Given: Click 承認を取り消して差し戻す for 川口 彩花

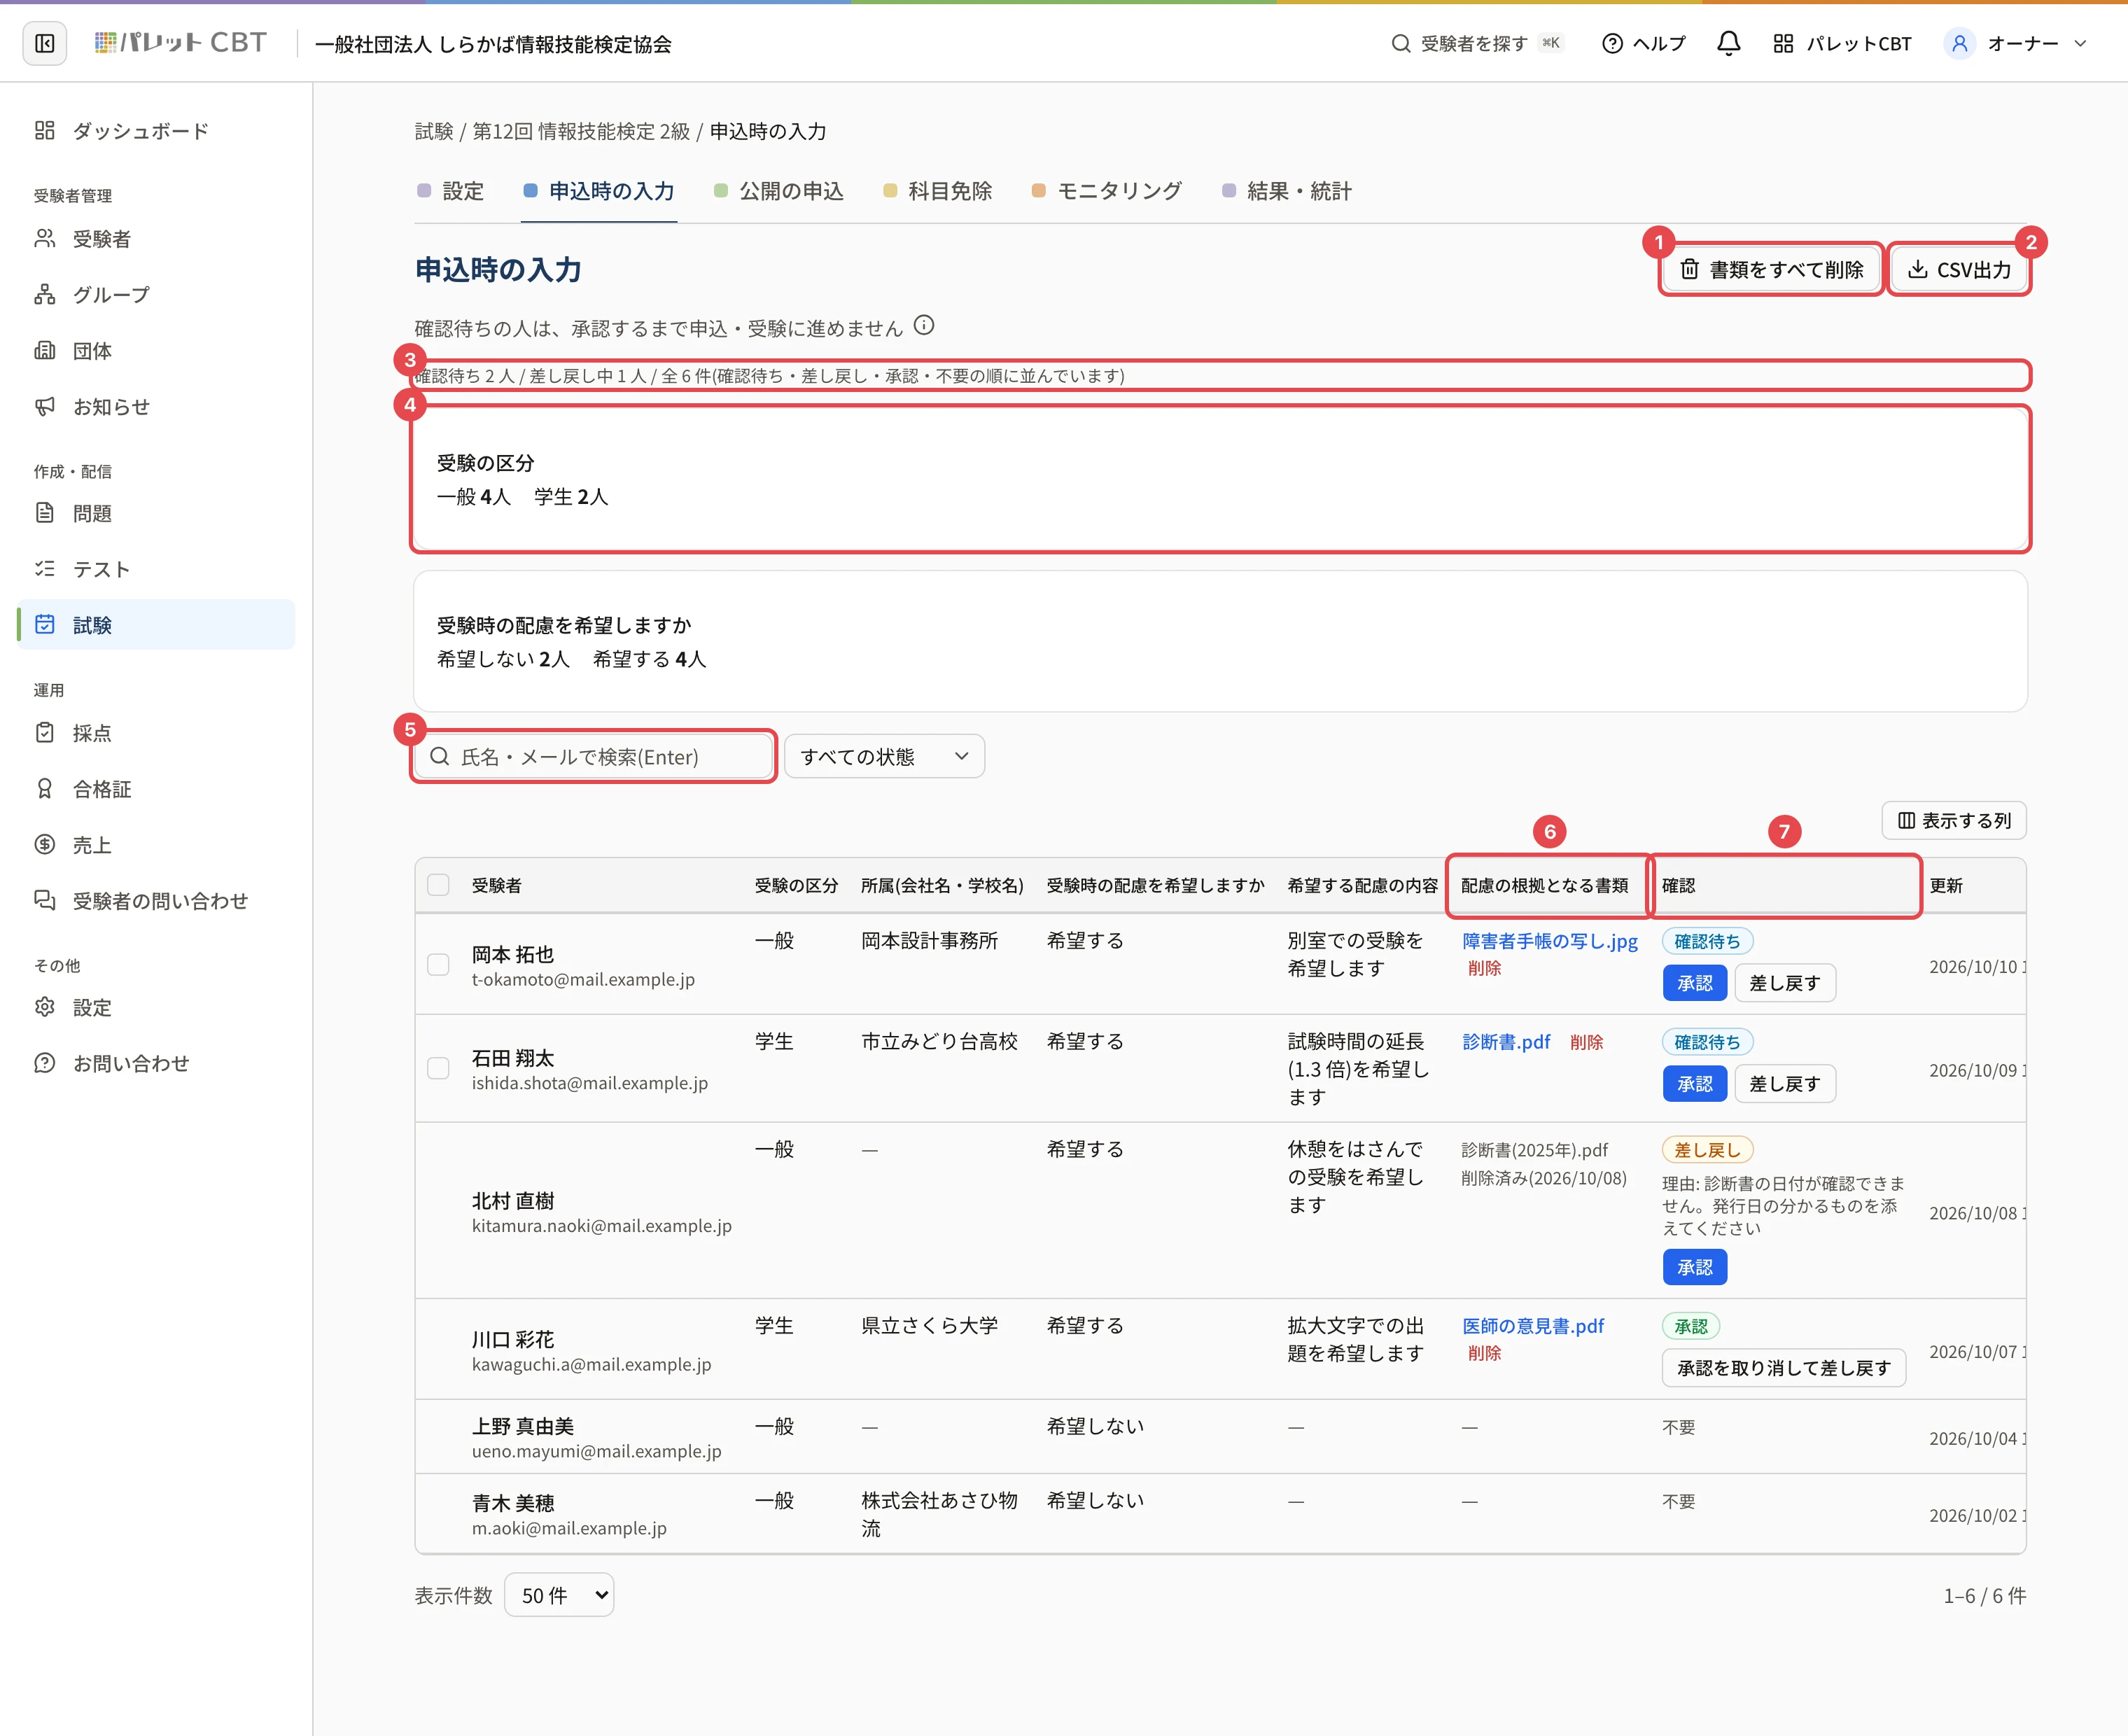Looking at the screenshot, I should tap(1783, 1368).
